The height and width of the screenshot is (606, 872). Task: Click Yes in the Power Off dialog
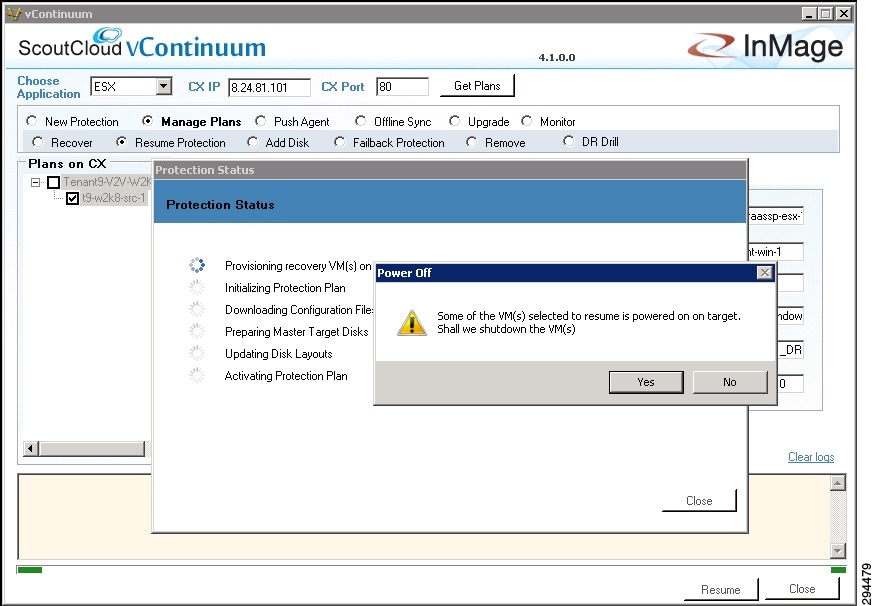646,382
